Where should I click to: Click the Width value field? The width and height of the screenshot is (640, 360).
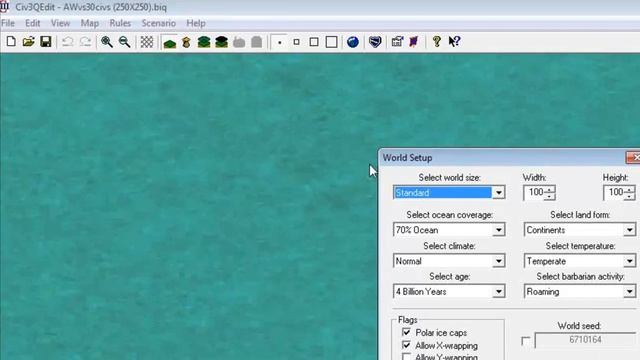click(x=535, y=193)
